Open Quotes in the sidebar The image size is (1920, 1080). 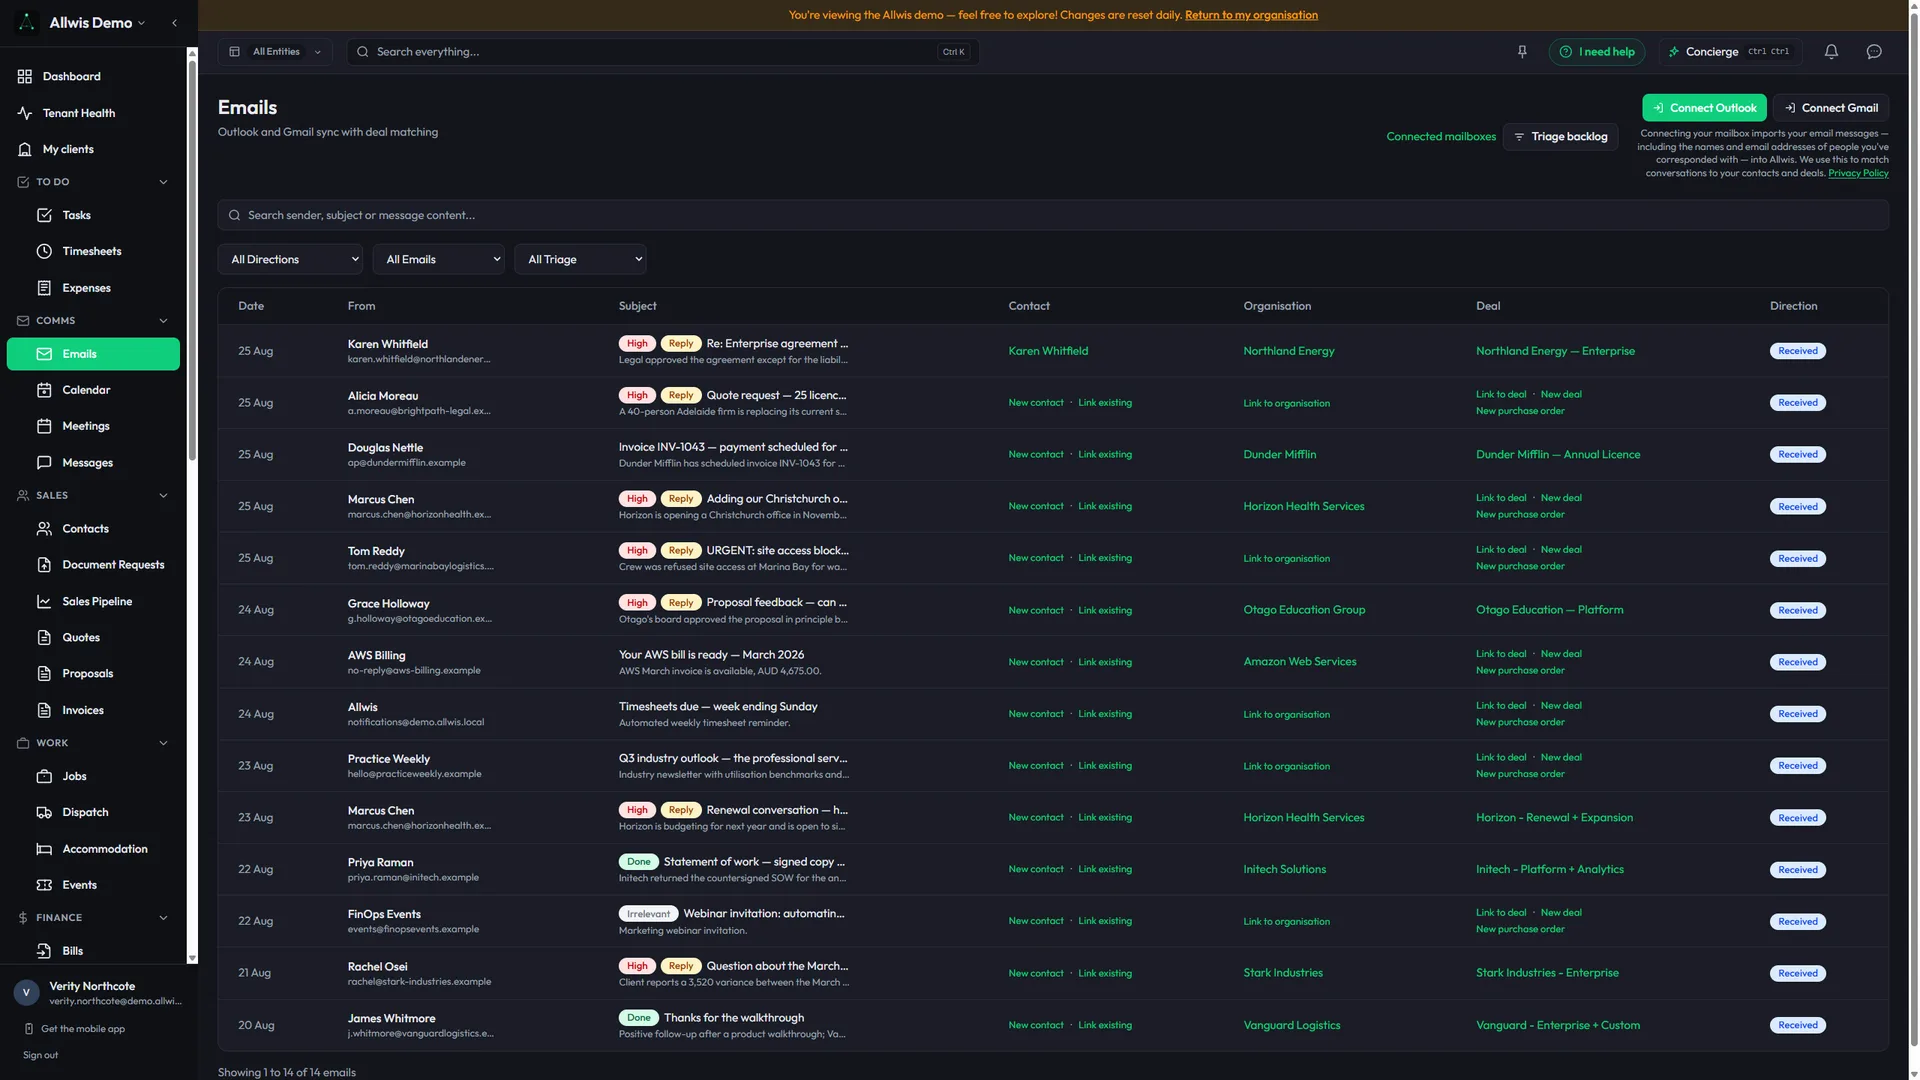[x=93, y=638]
